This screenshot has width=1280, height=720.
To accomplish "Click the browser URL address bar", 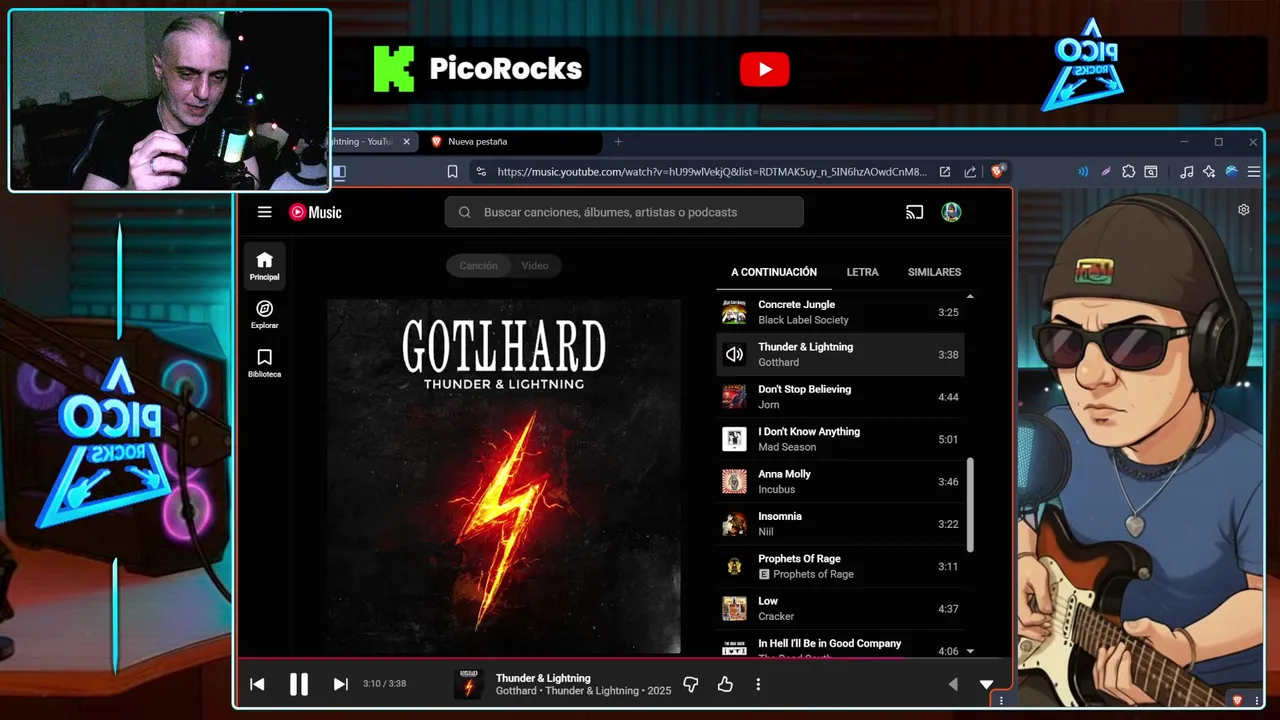I will (x=712, y=172).
